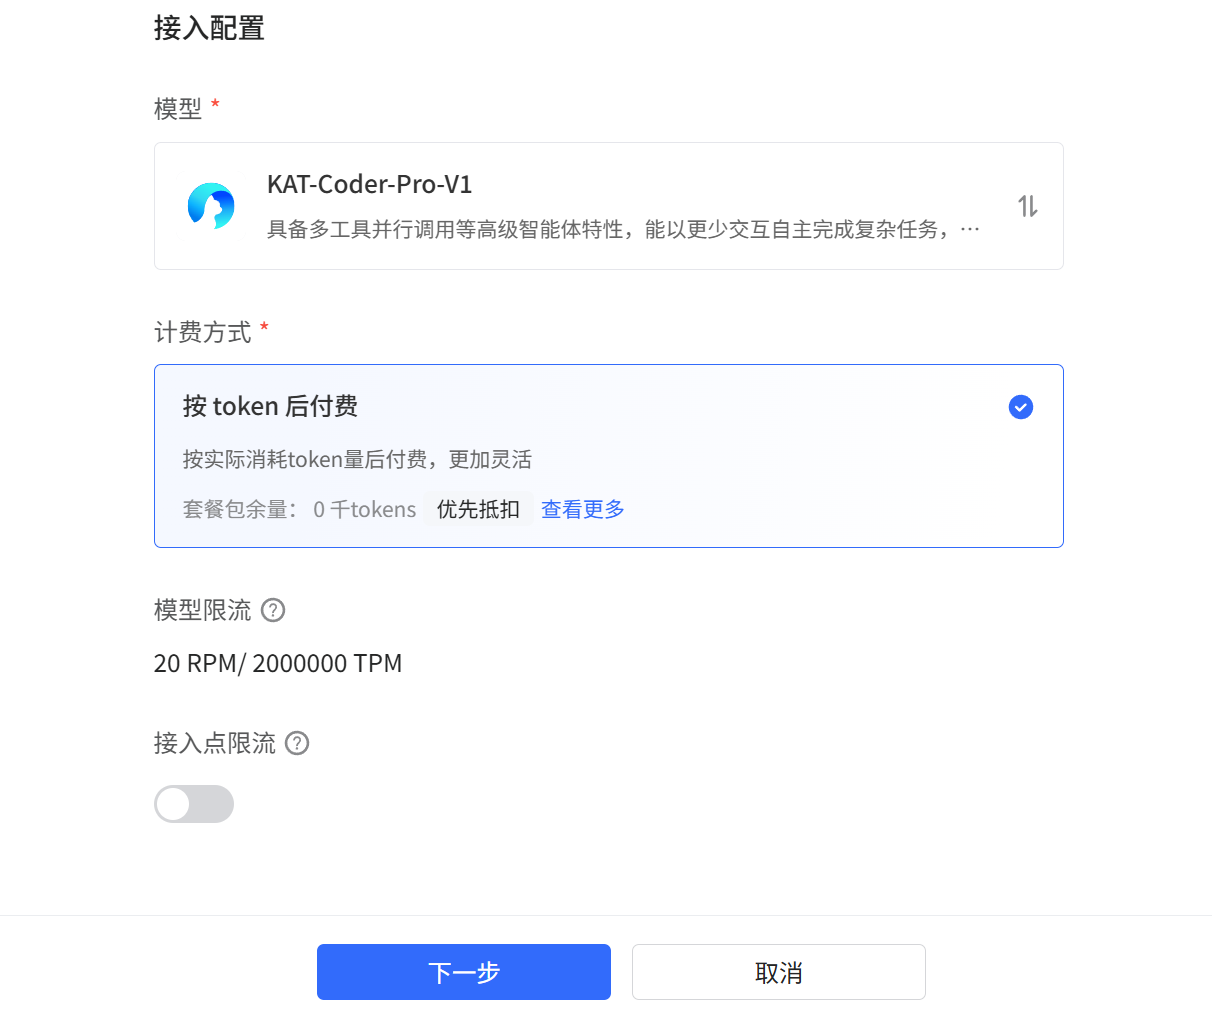The width and height of the screenshot is (1212, 1011).
Task: Click the 20 RPM/ 2000000 TPM rate text
Action: point(278,663)
